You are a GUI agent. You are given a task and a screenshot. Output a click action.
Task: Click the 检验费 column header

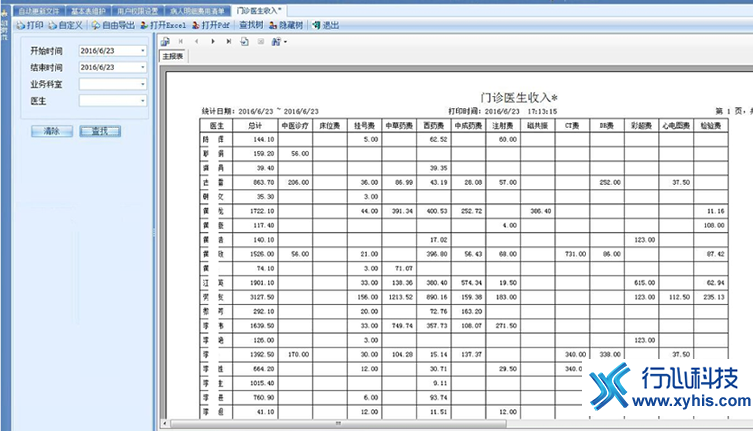click(711, 125)
